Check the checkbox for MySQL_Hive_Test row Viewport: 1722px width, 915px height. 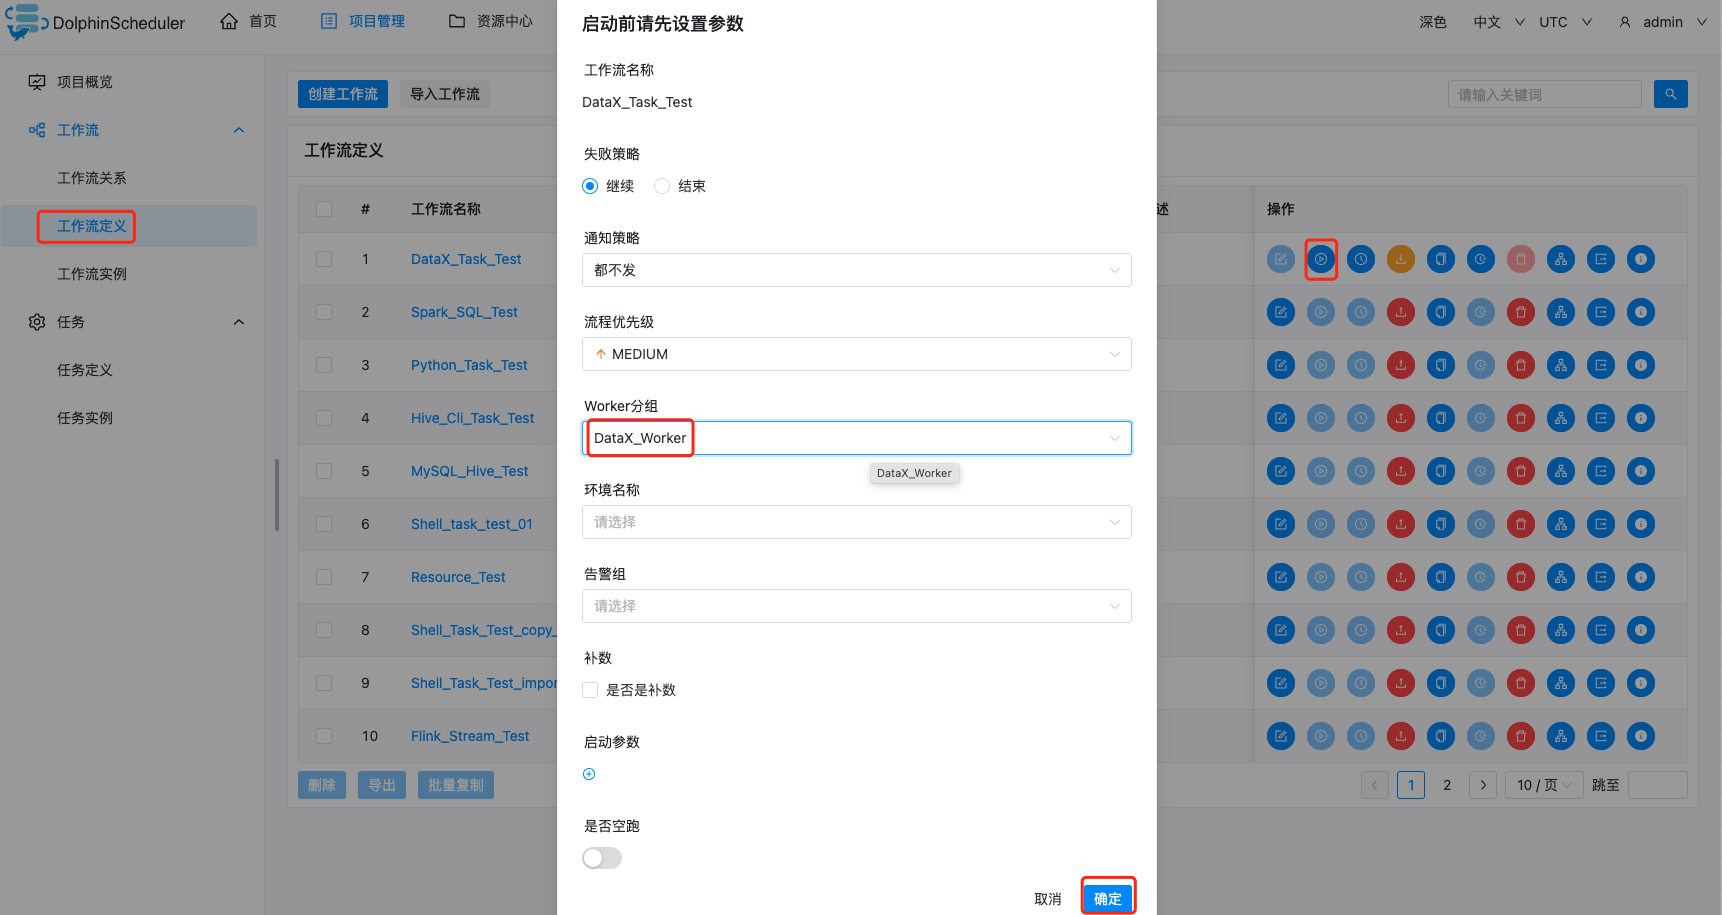324,471
